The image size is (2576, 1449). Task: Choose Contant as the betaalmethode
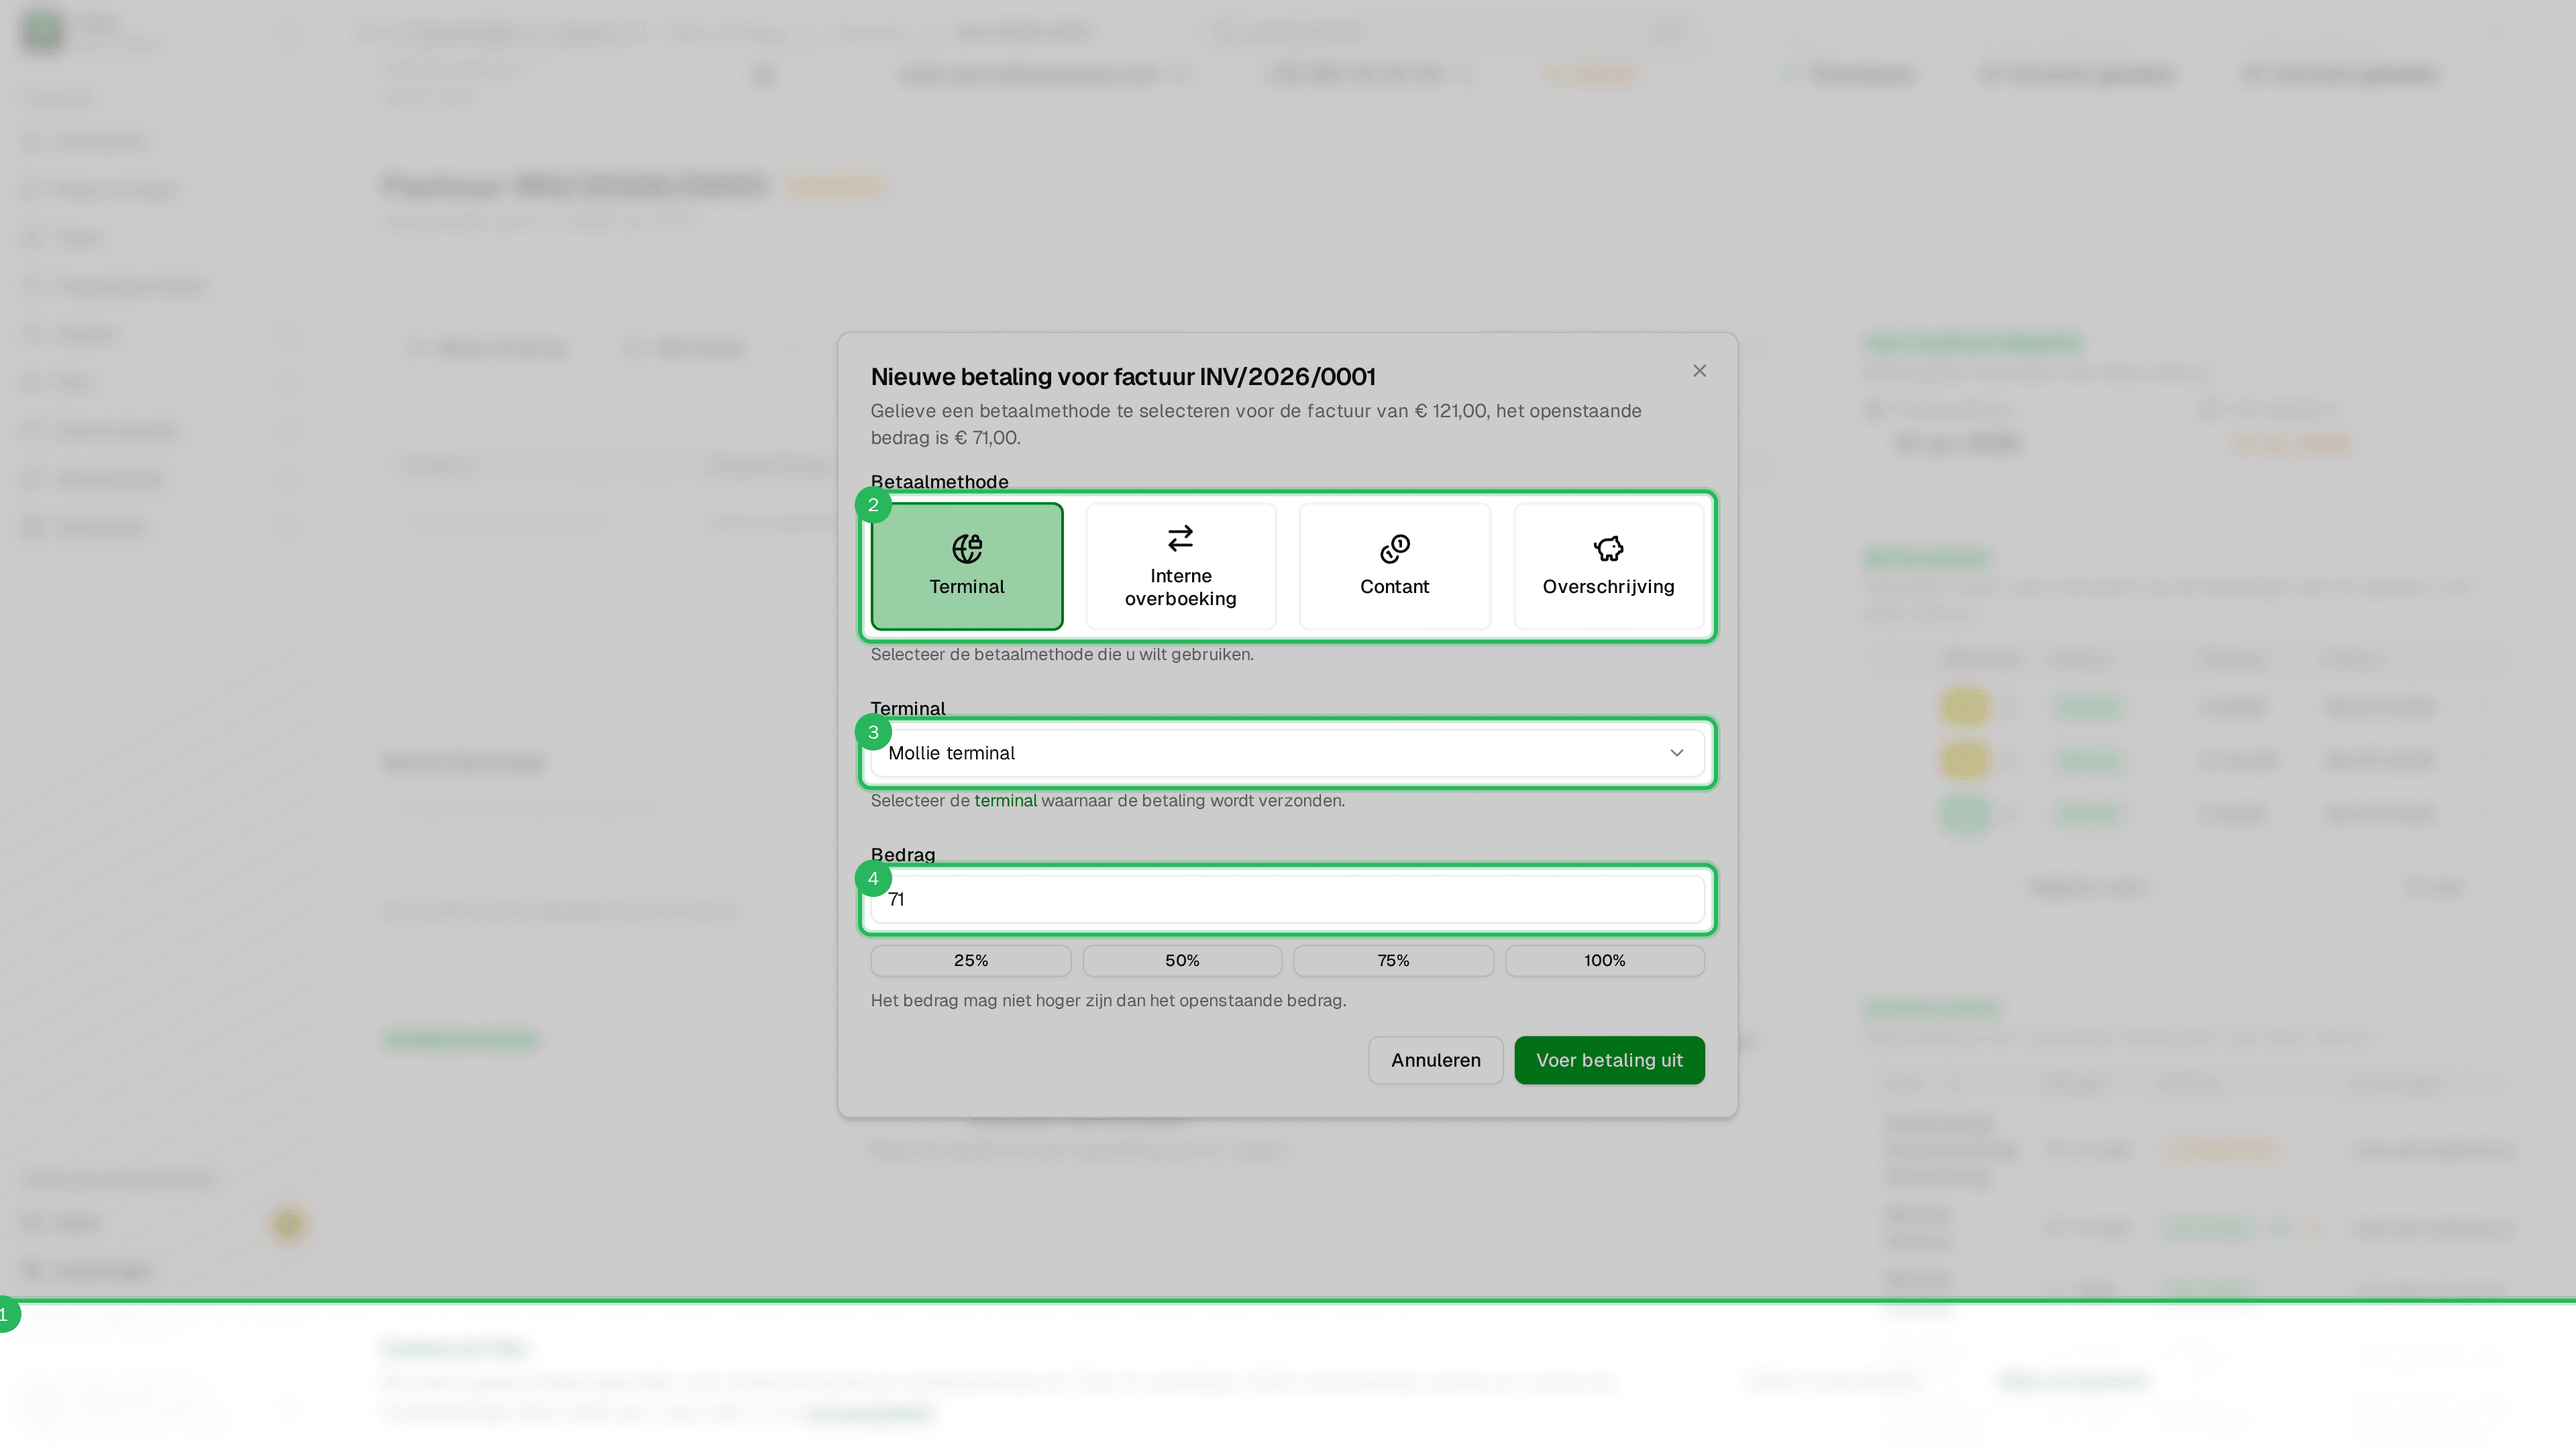click(x=1394, y=566)
